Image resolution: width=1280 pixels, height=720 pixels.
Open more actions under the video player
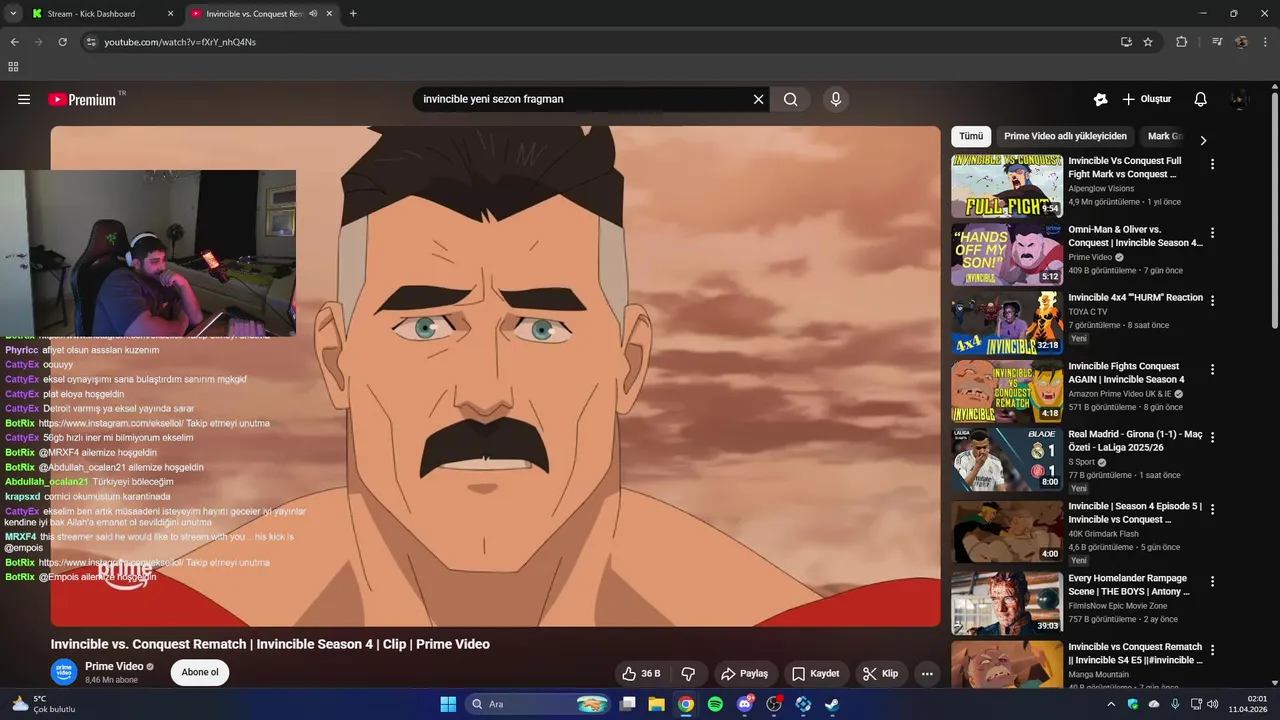(x=927, y=673)
